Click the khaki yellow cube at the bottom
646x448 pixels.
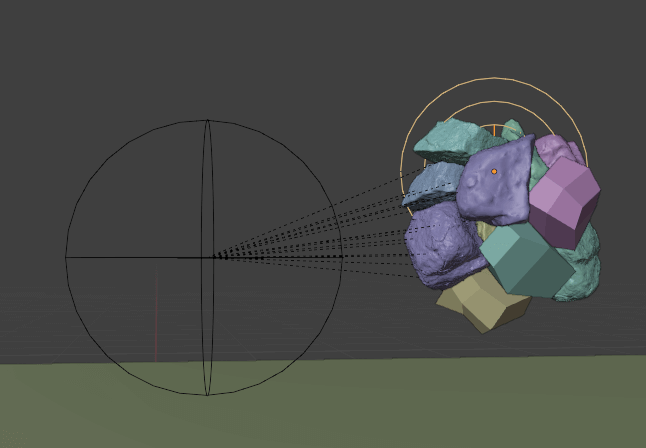coord(482,304)
